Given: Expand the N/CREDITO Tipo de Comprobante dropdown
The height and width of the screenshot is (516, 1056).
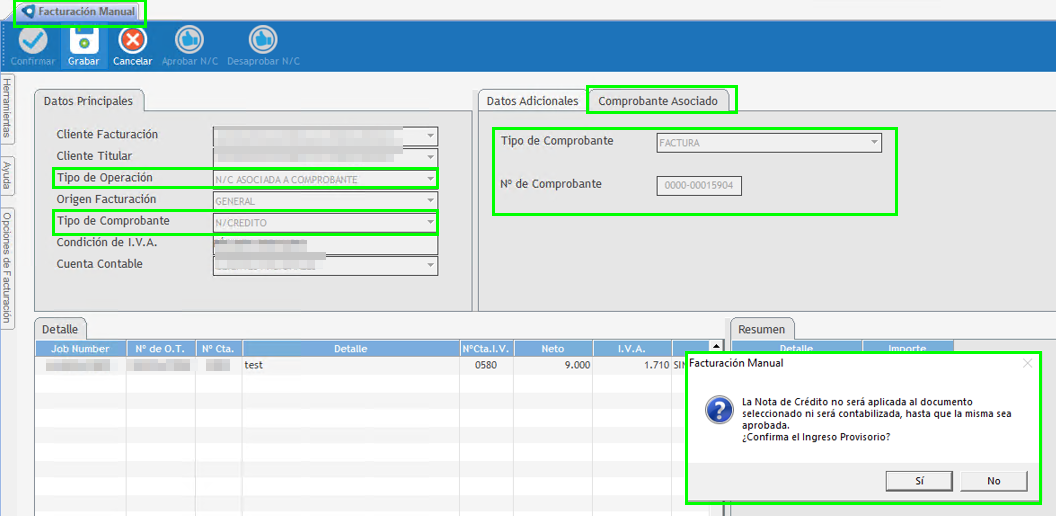Looking at the screenshot, I should (430, 222).
